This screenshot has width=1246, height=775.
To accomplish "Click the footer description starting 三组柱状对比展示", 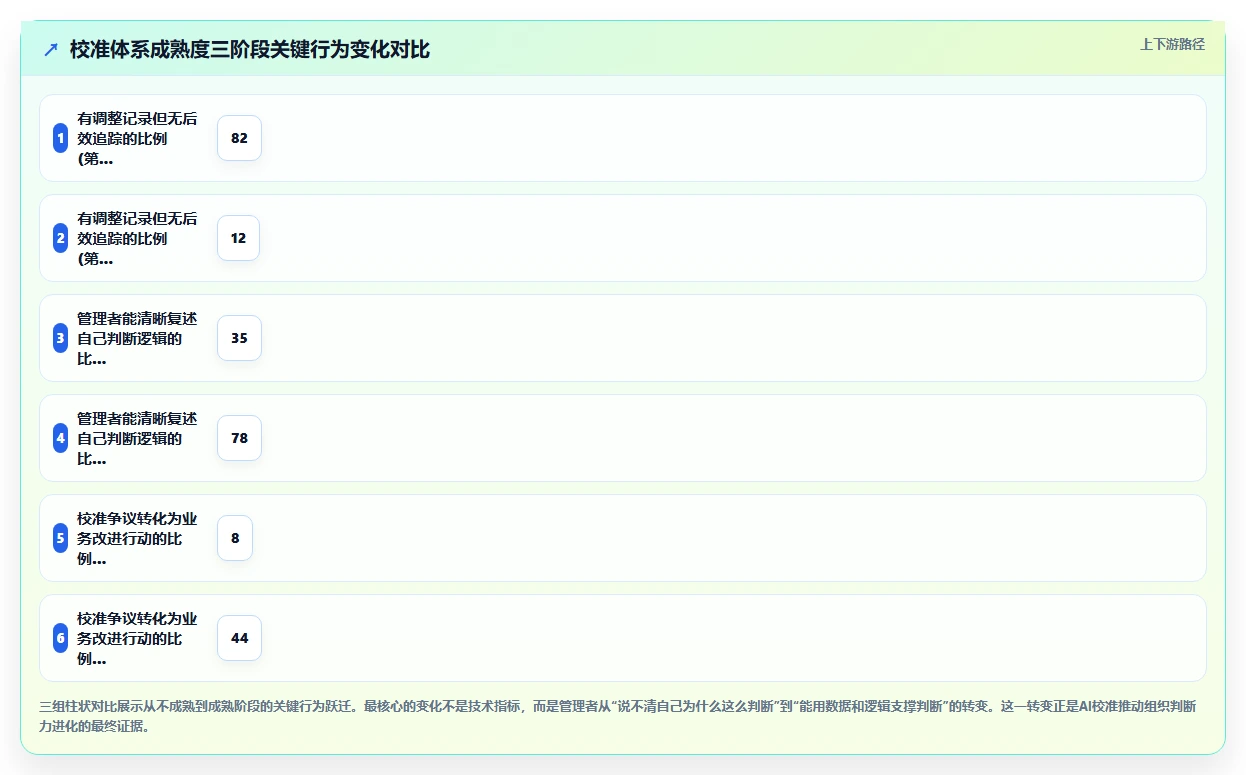I will [618, 716].
